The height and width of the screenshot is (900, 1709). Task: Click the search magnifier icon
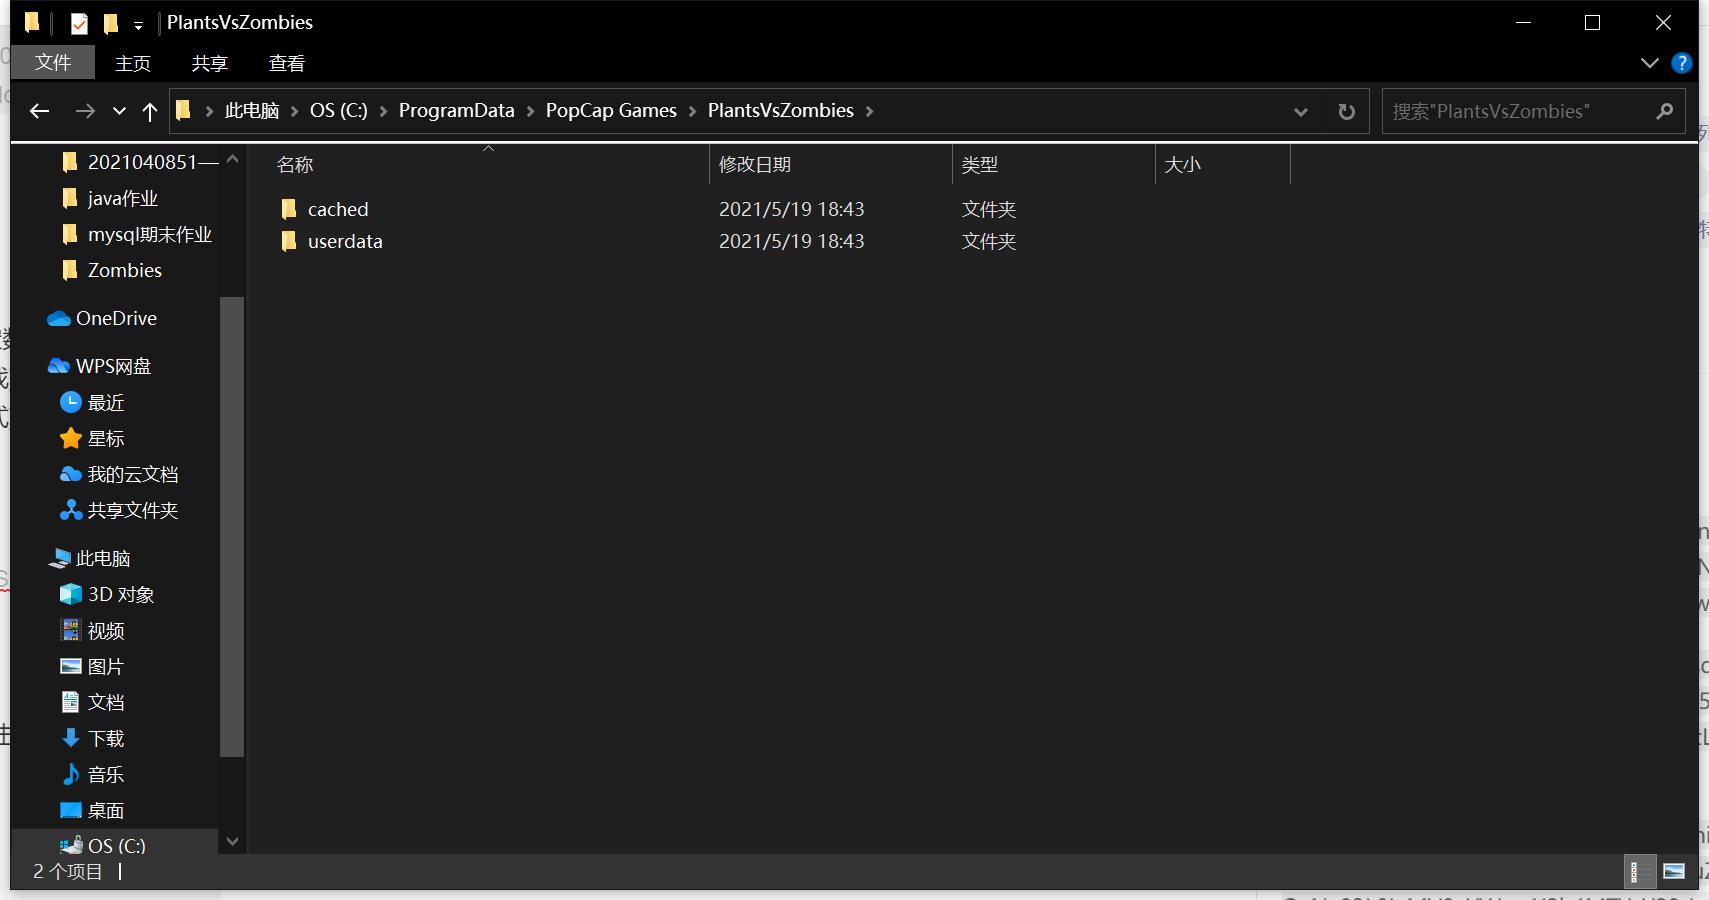pos(1665,111)
